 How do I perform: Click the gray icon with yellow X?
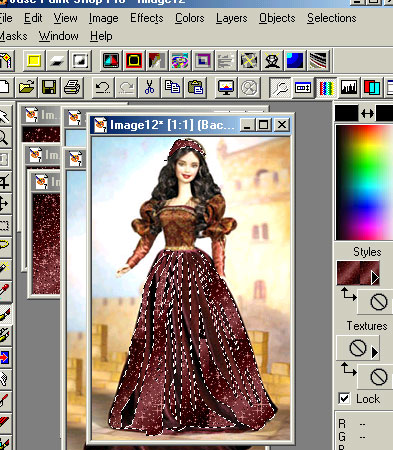249,61
